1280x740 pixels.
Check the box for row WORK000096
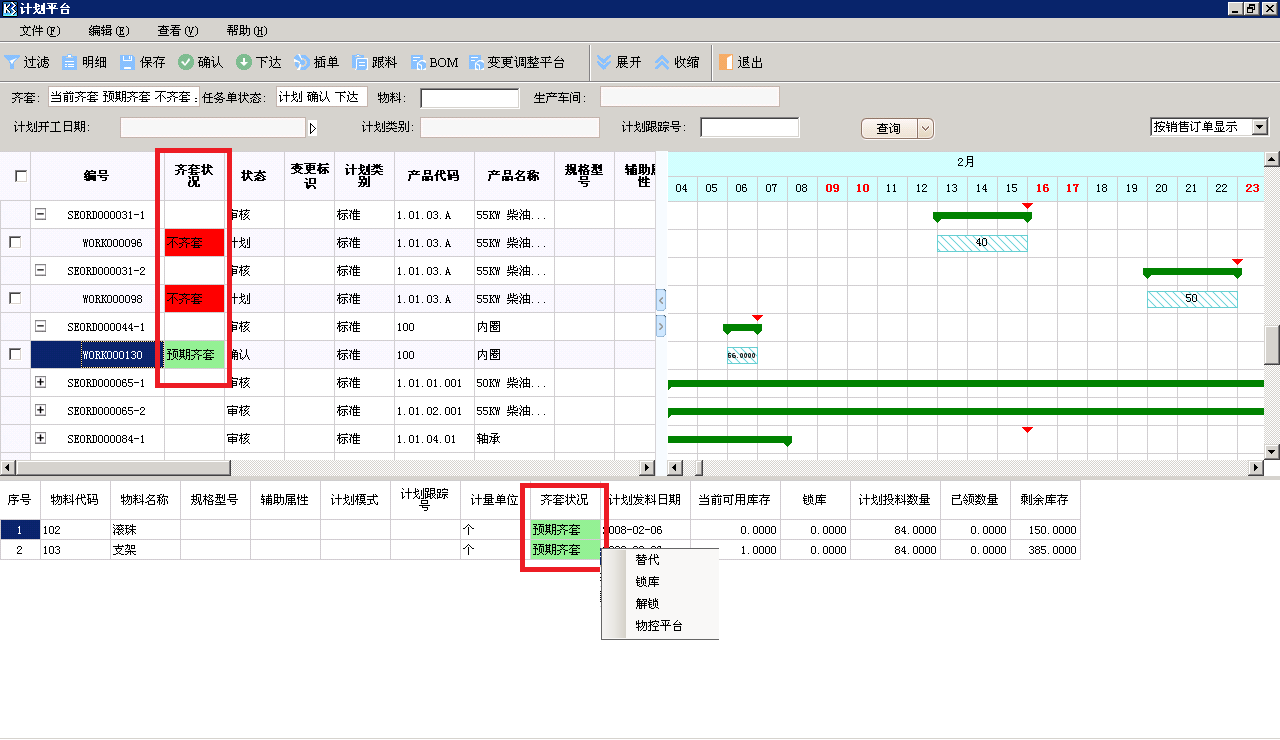tap(15, 242)
